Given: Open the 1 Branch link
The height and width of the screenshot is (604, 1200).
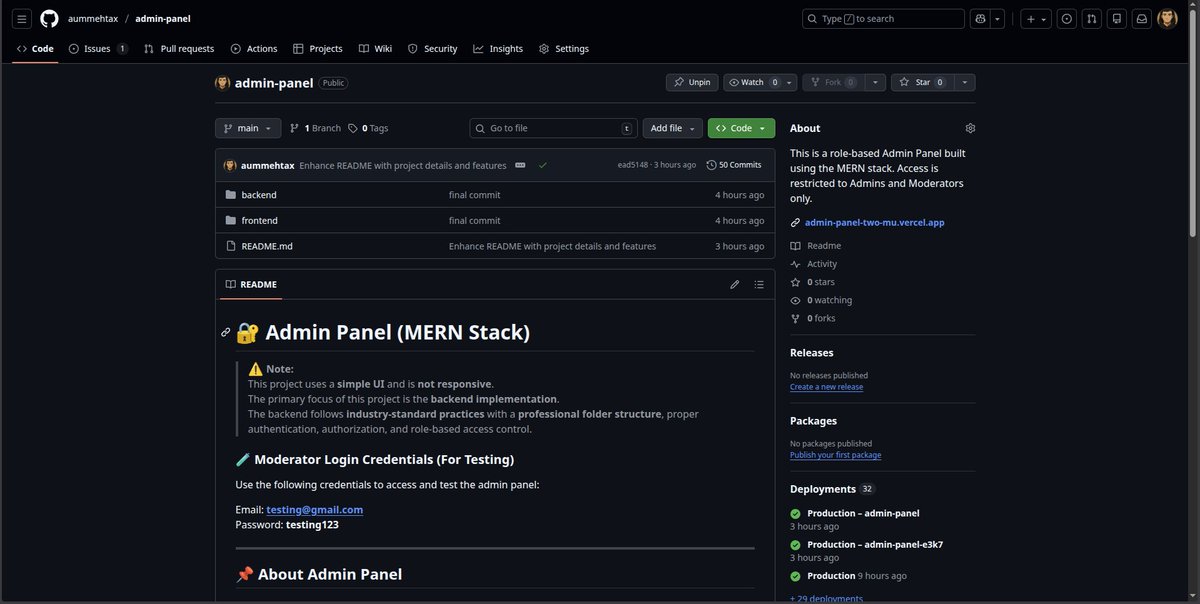Looking at the screenshot, I should pos(315,128).
